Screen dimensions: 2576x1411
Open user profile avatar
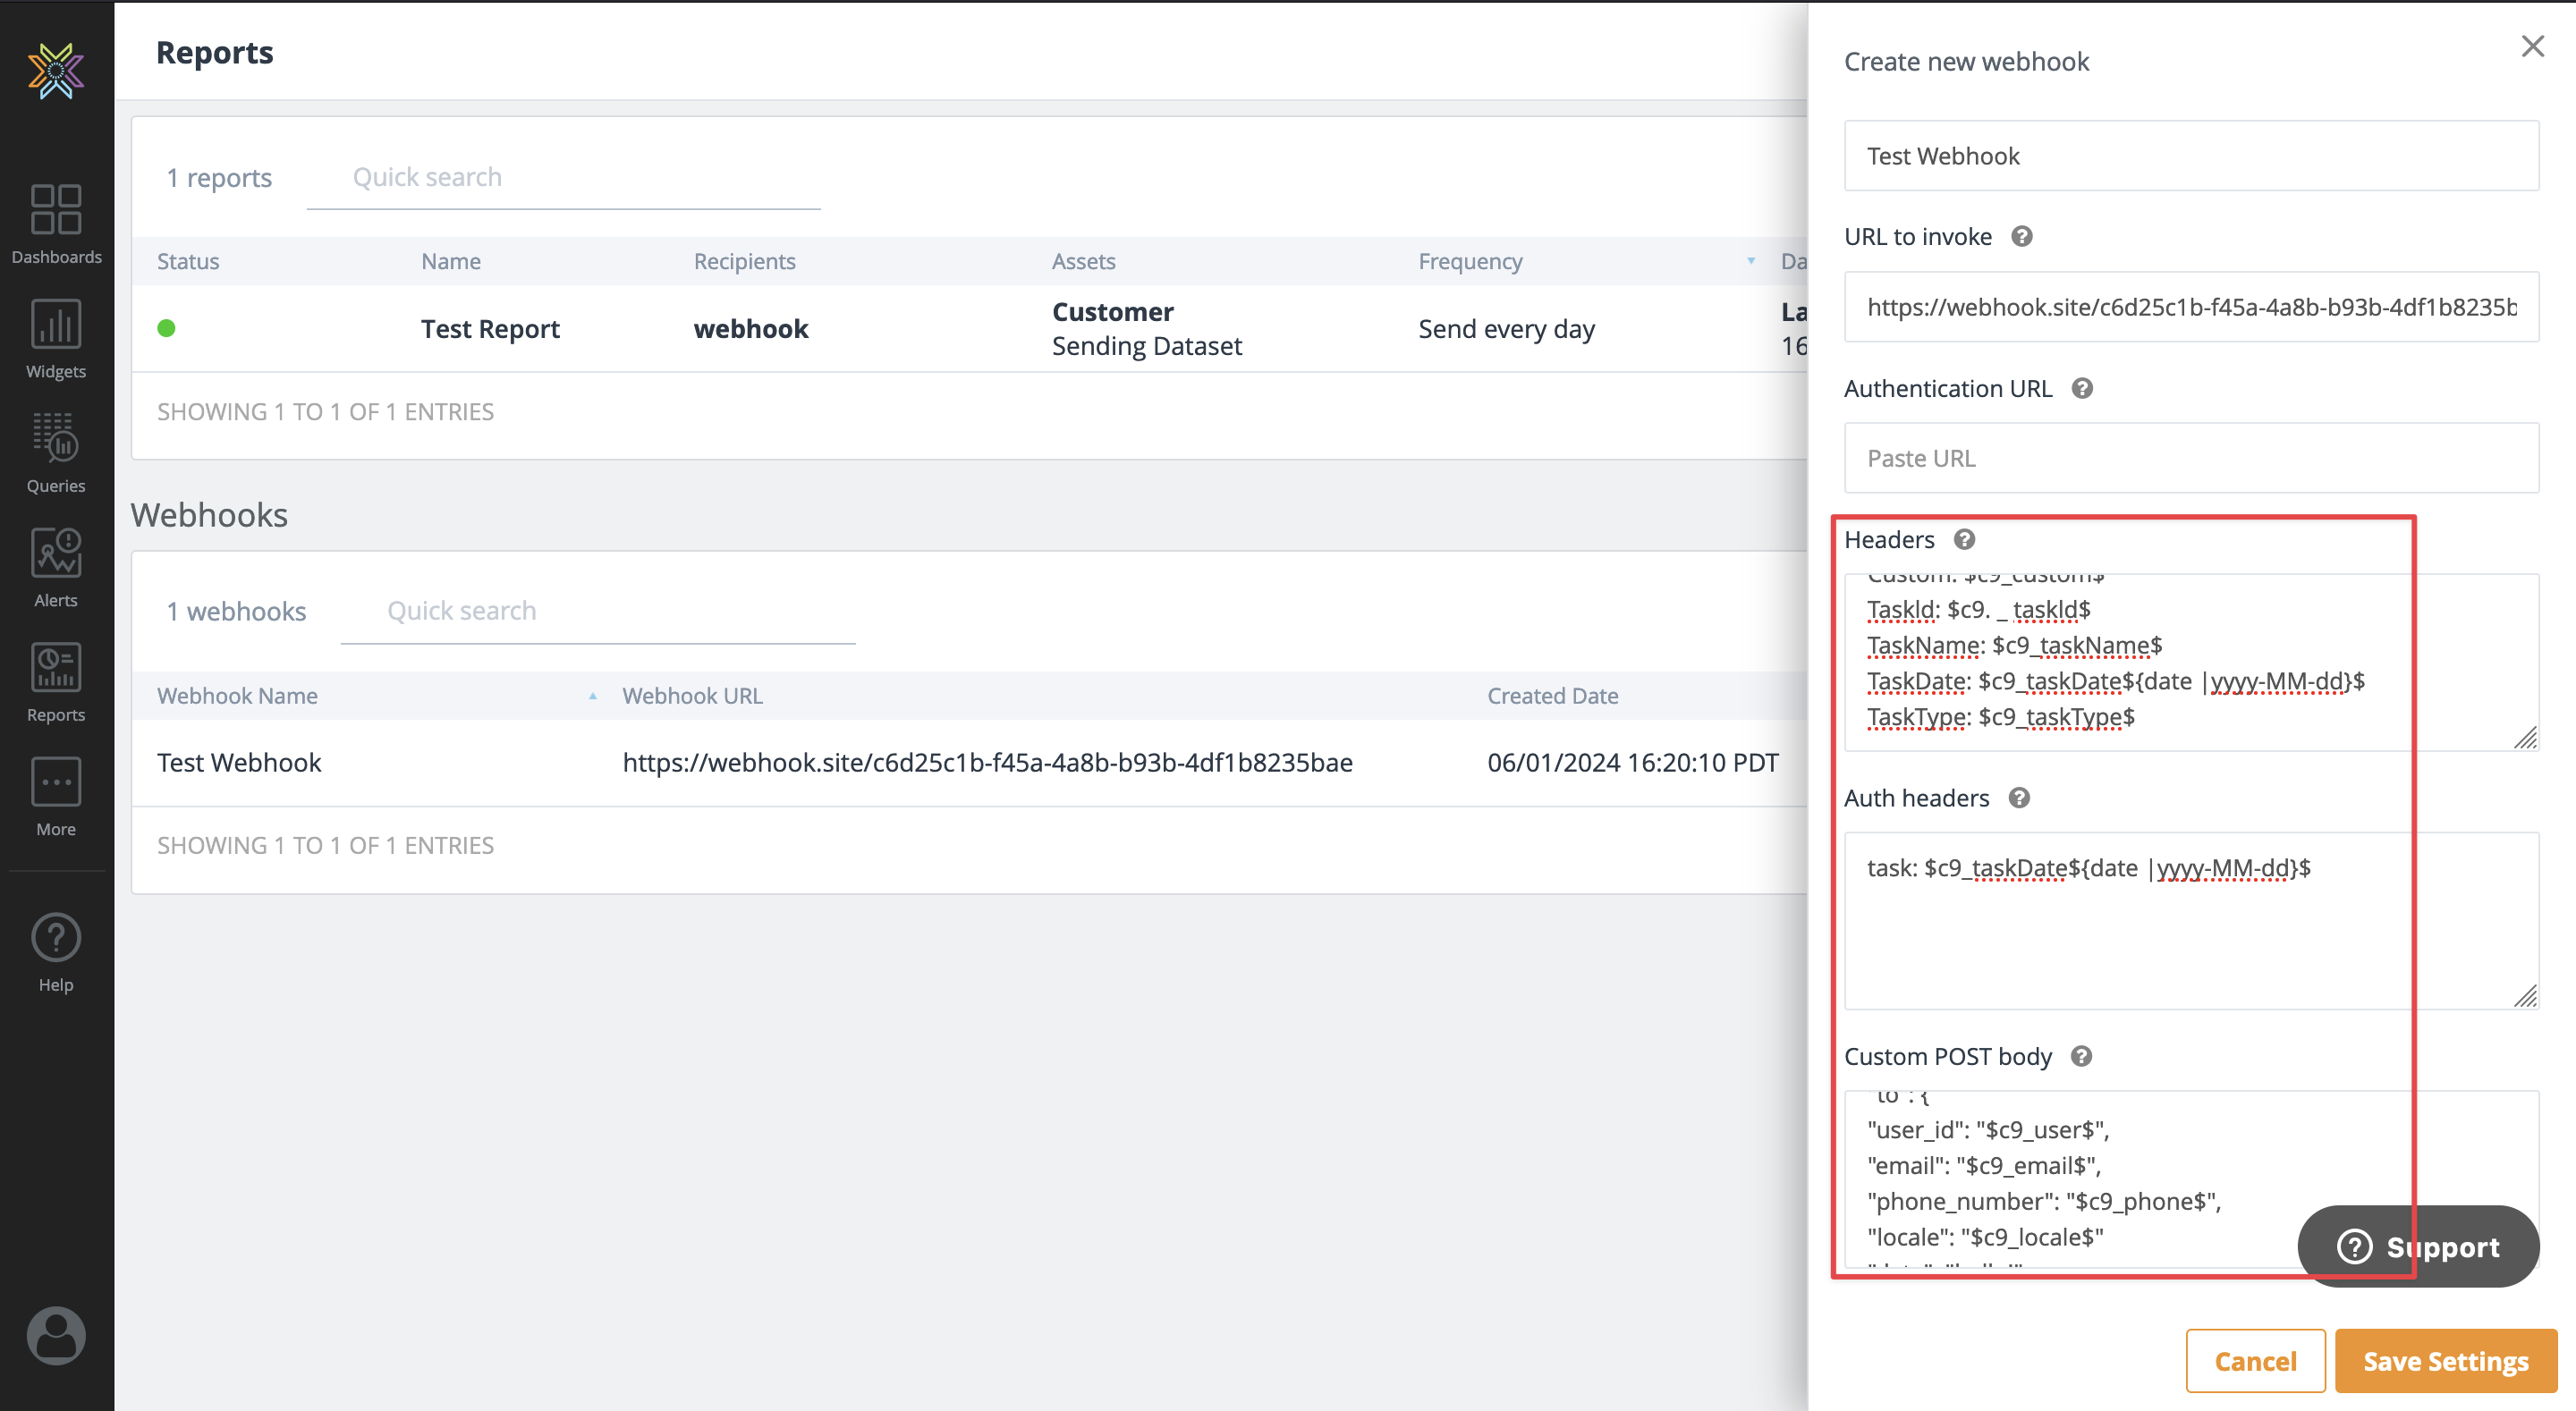(x=56, y=1335)
